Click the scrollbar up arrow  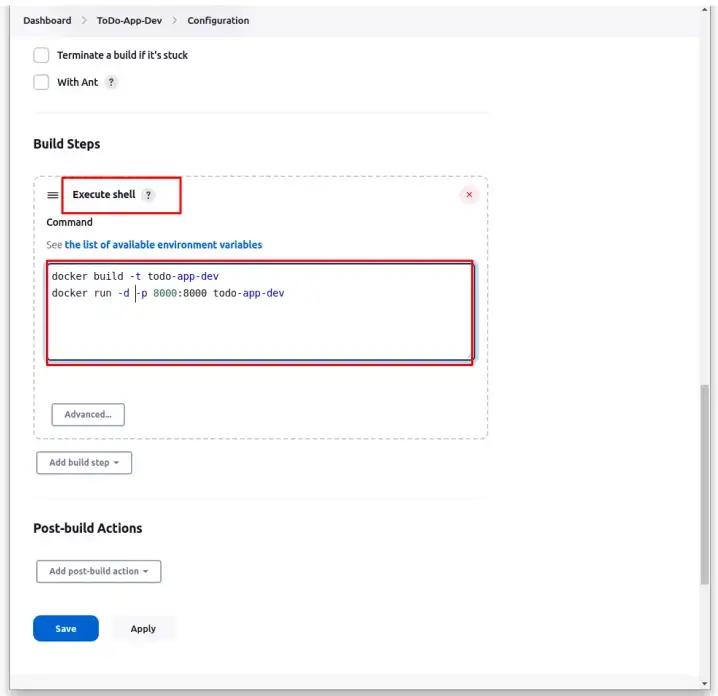[x=704, y=10]
